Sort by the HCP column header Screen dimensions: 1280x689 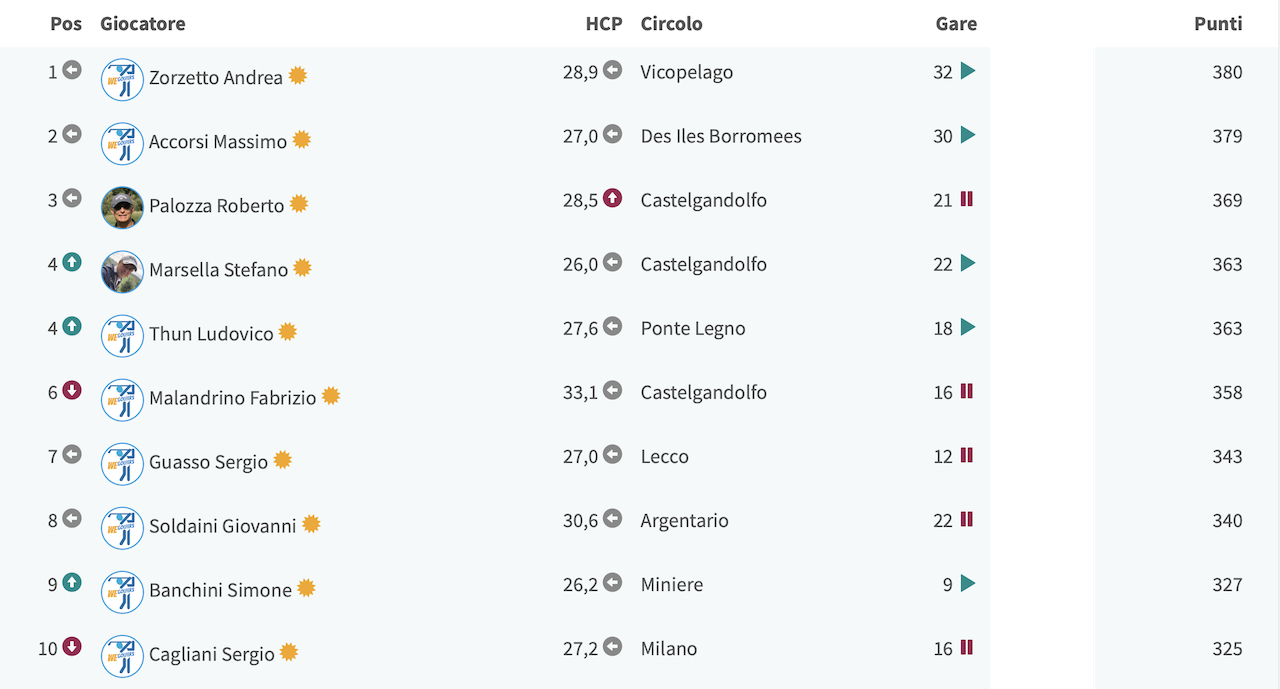click(604, 23)
